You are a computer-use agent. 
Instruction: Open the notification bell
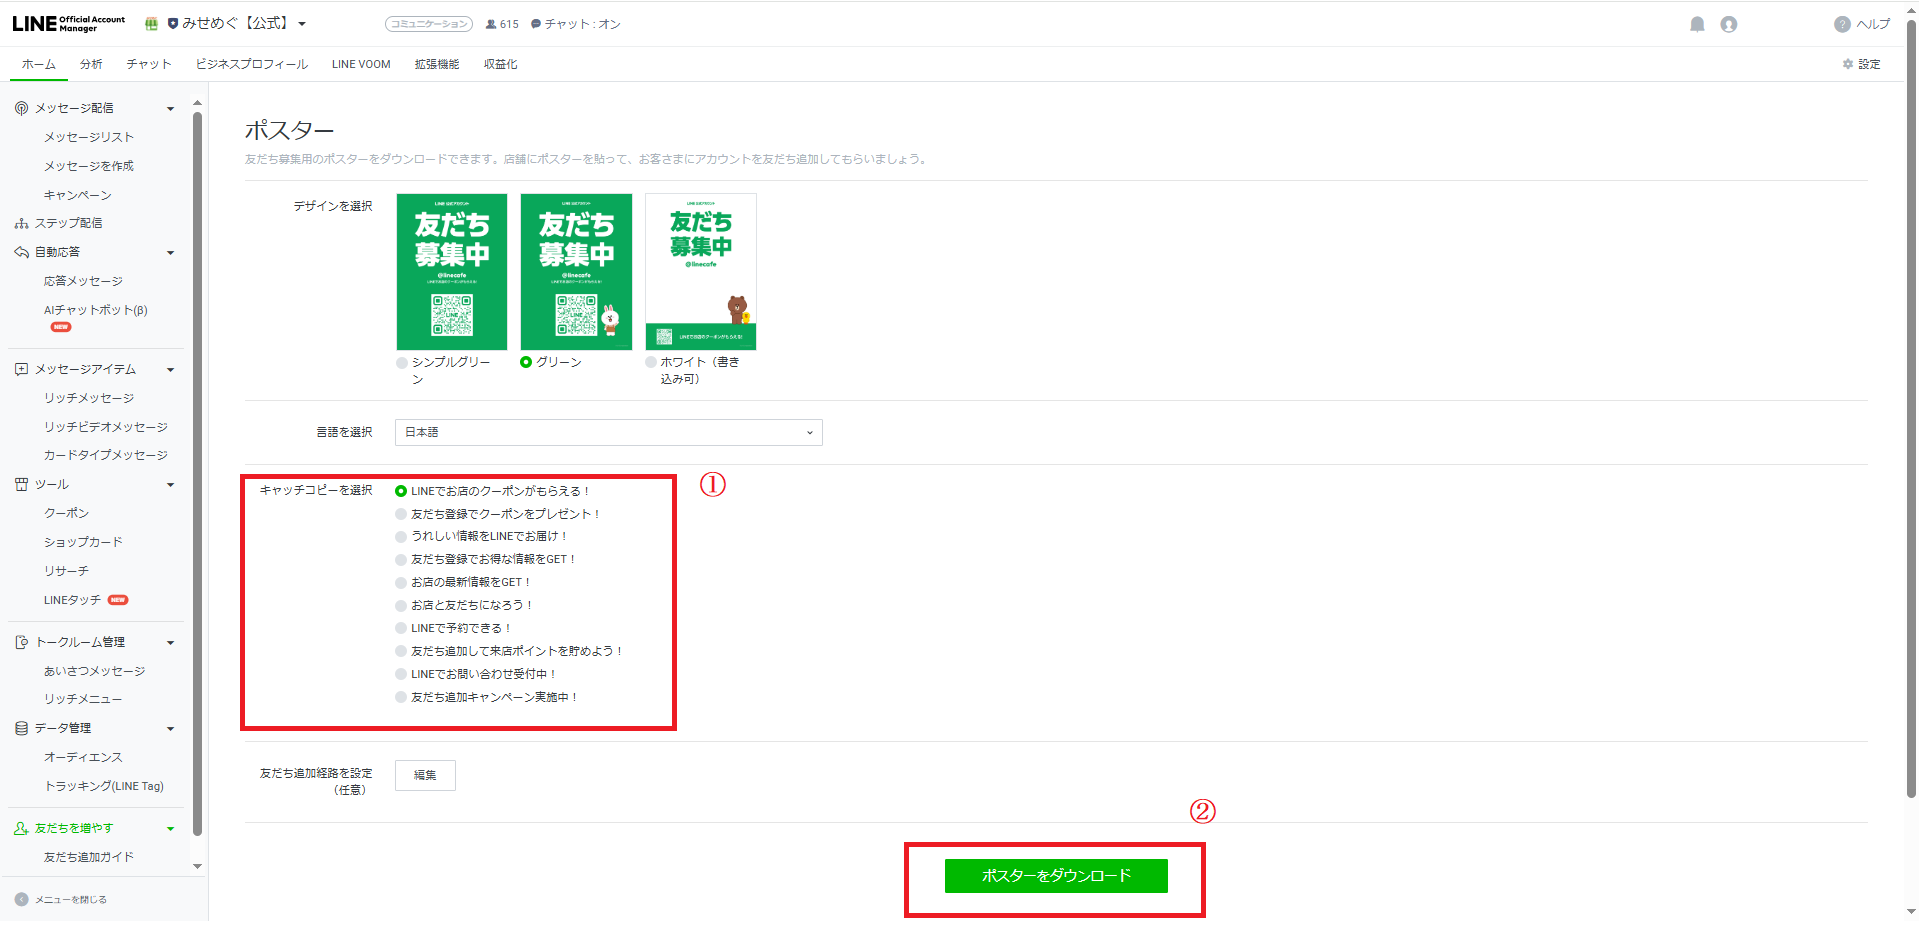(1697, 24)
